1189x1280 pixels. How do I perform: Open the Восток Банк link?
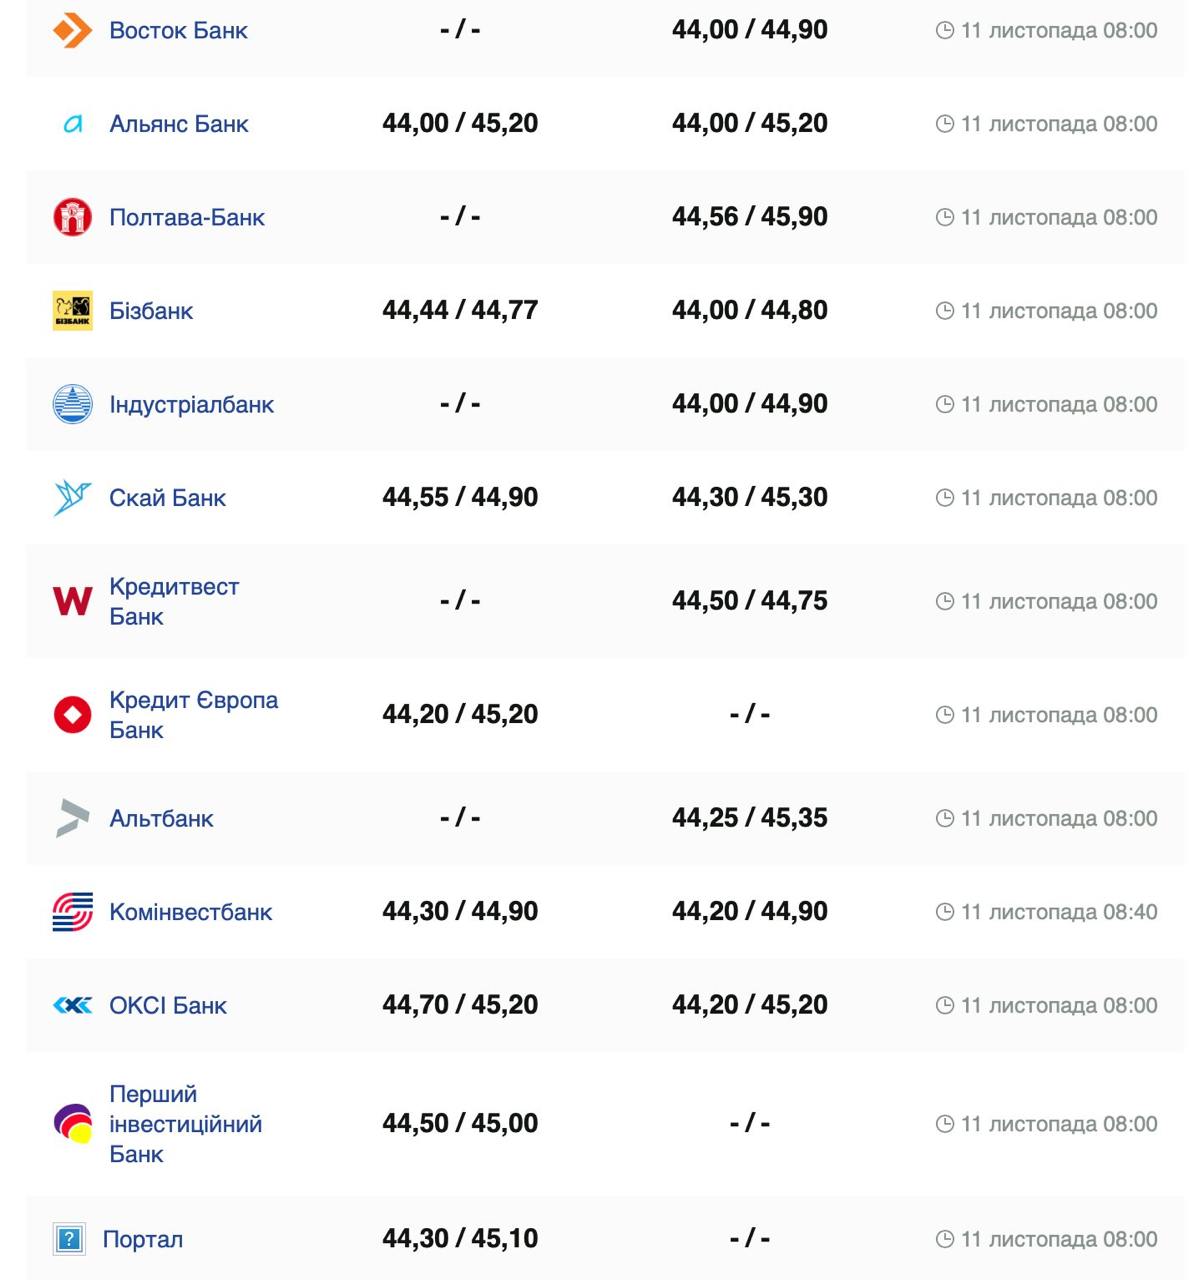tap(178, 31)
